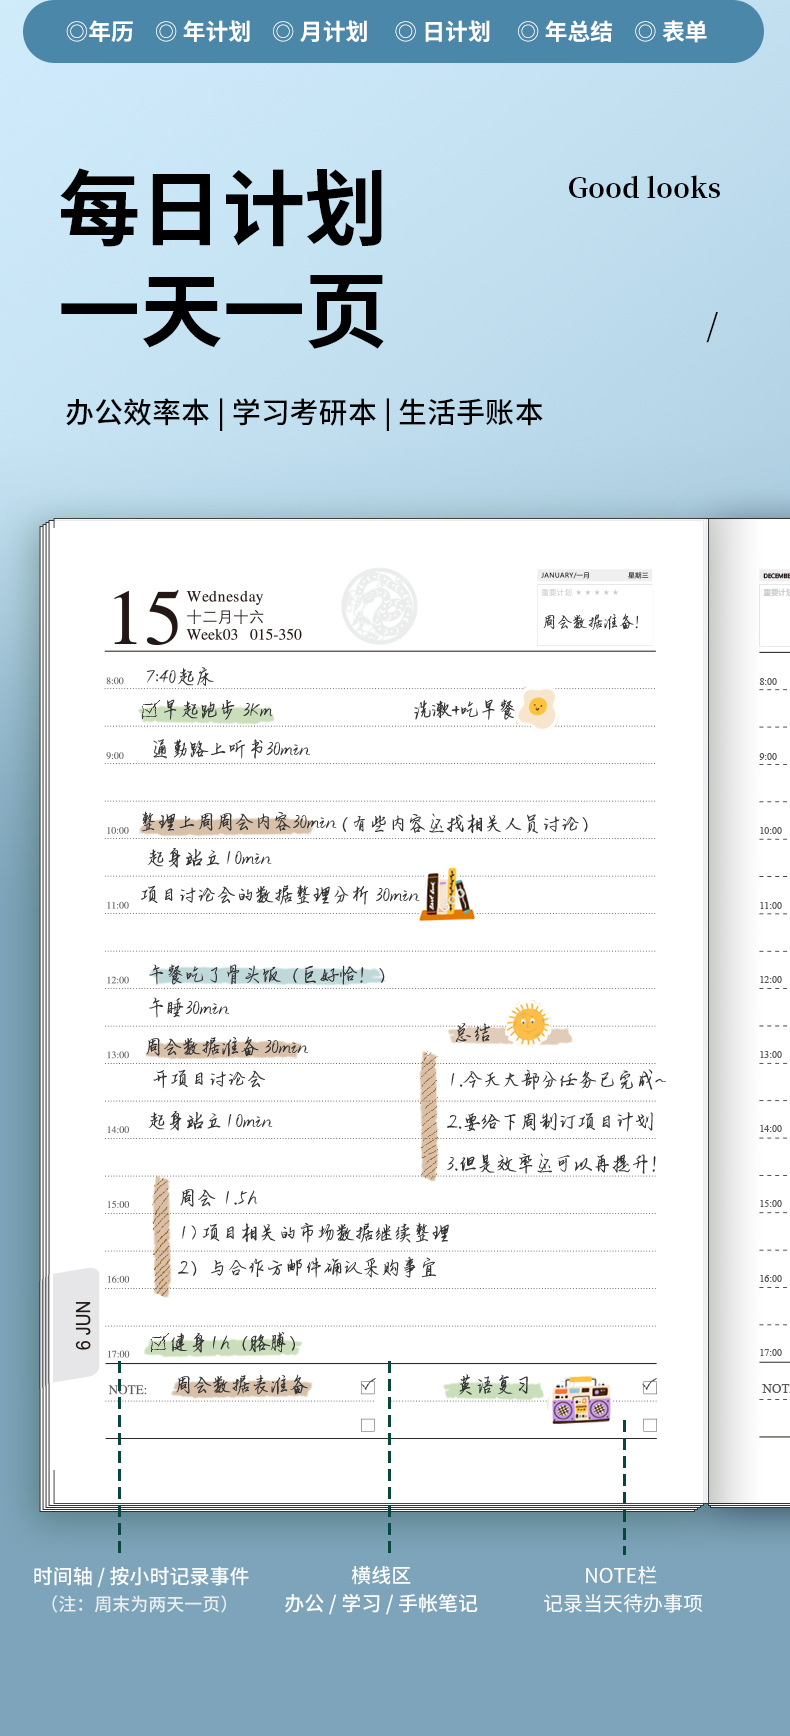This screenshot has height=1736, width=790.
Task: Toggle the 早起跑步 3Km checkmark
Action: (149, 711)
